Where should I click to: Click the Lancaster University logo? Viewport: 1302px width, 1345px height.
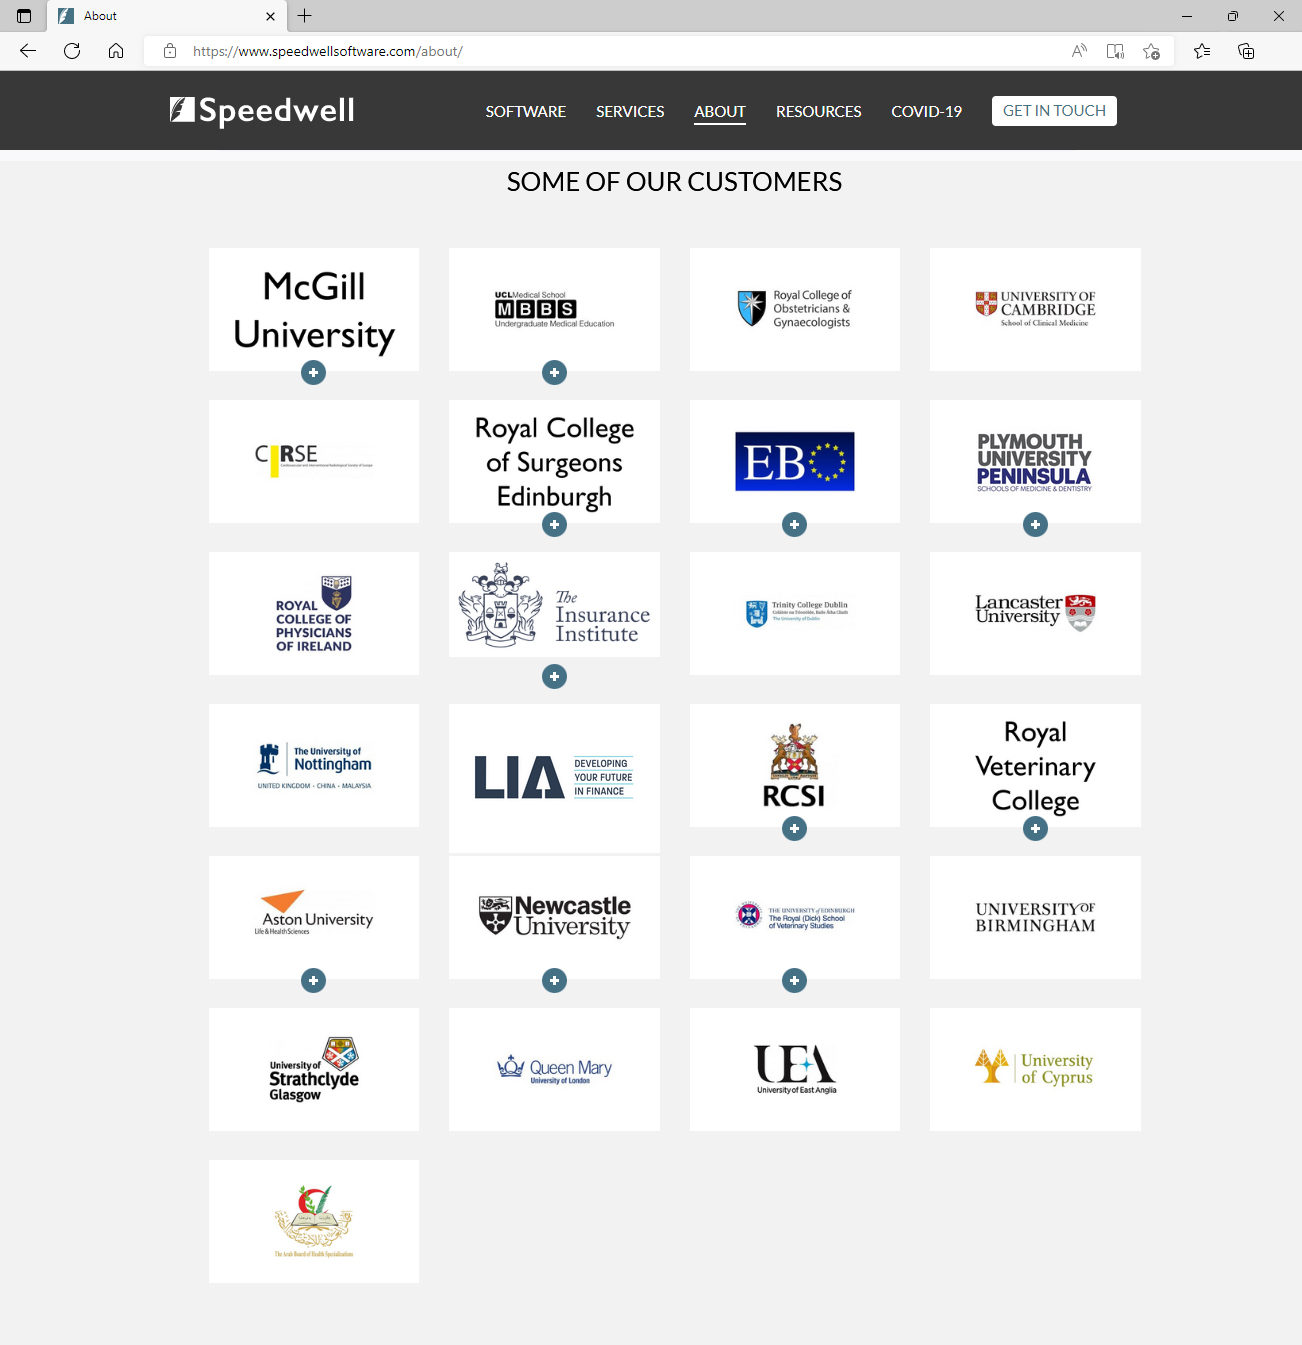coord(1035,614)
